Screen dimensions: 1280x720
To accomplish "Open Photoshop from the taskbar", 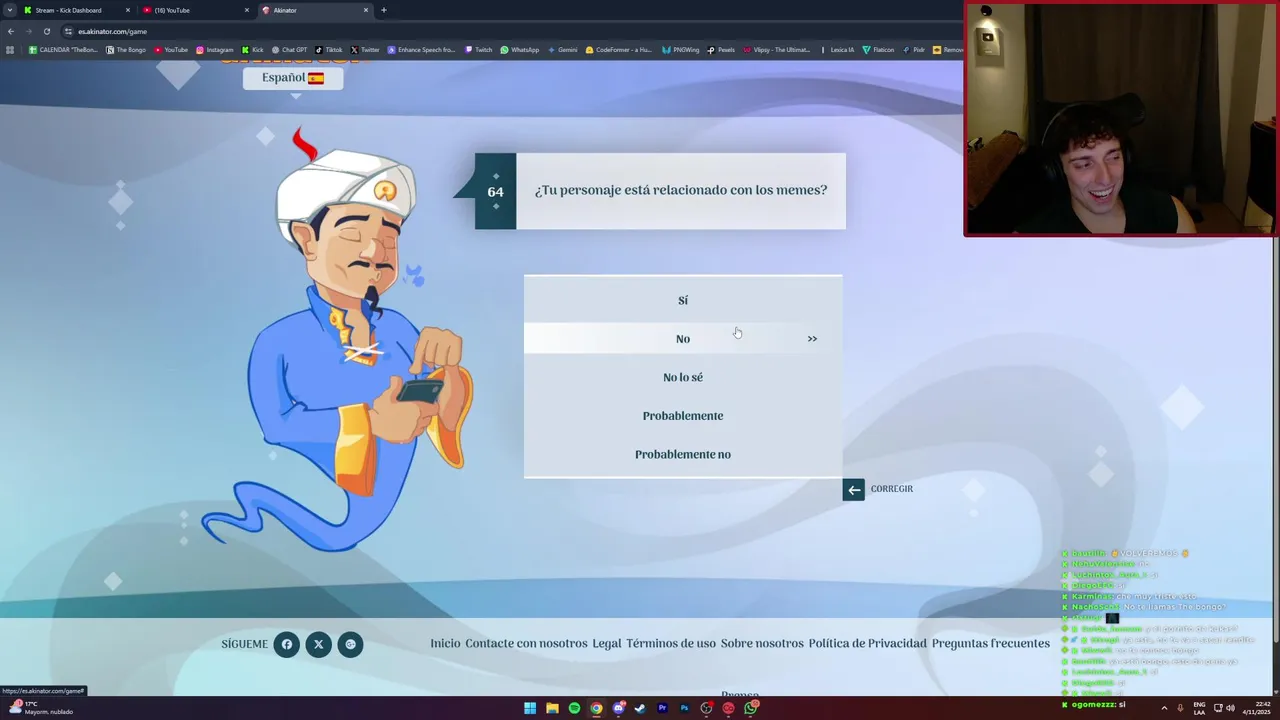I will (684, 708).
